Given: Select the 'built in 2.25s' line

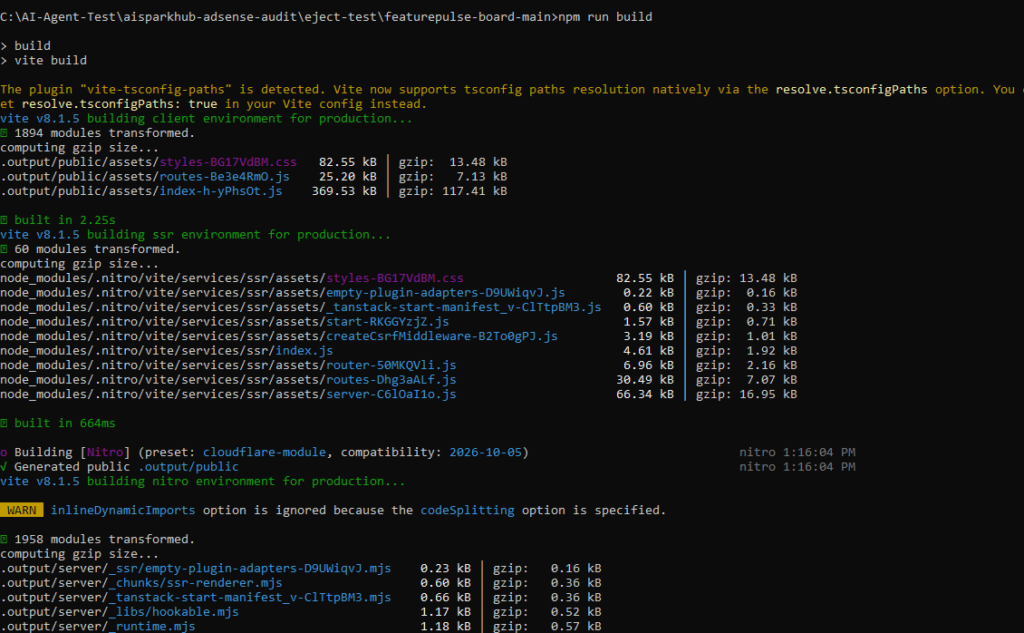Looking at the screenshot, I should click(57, 219).
